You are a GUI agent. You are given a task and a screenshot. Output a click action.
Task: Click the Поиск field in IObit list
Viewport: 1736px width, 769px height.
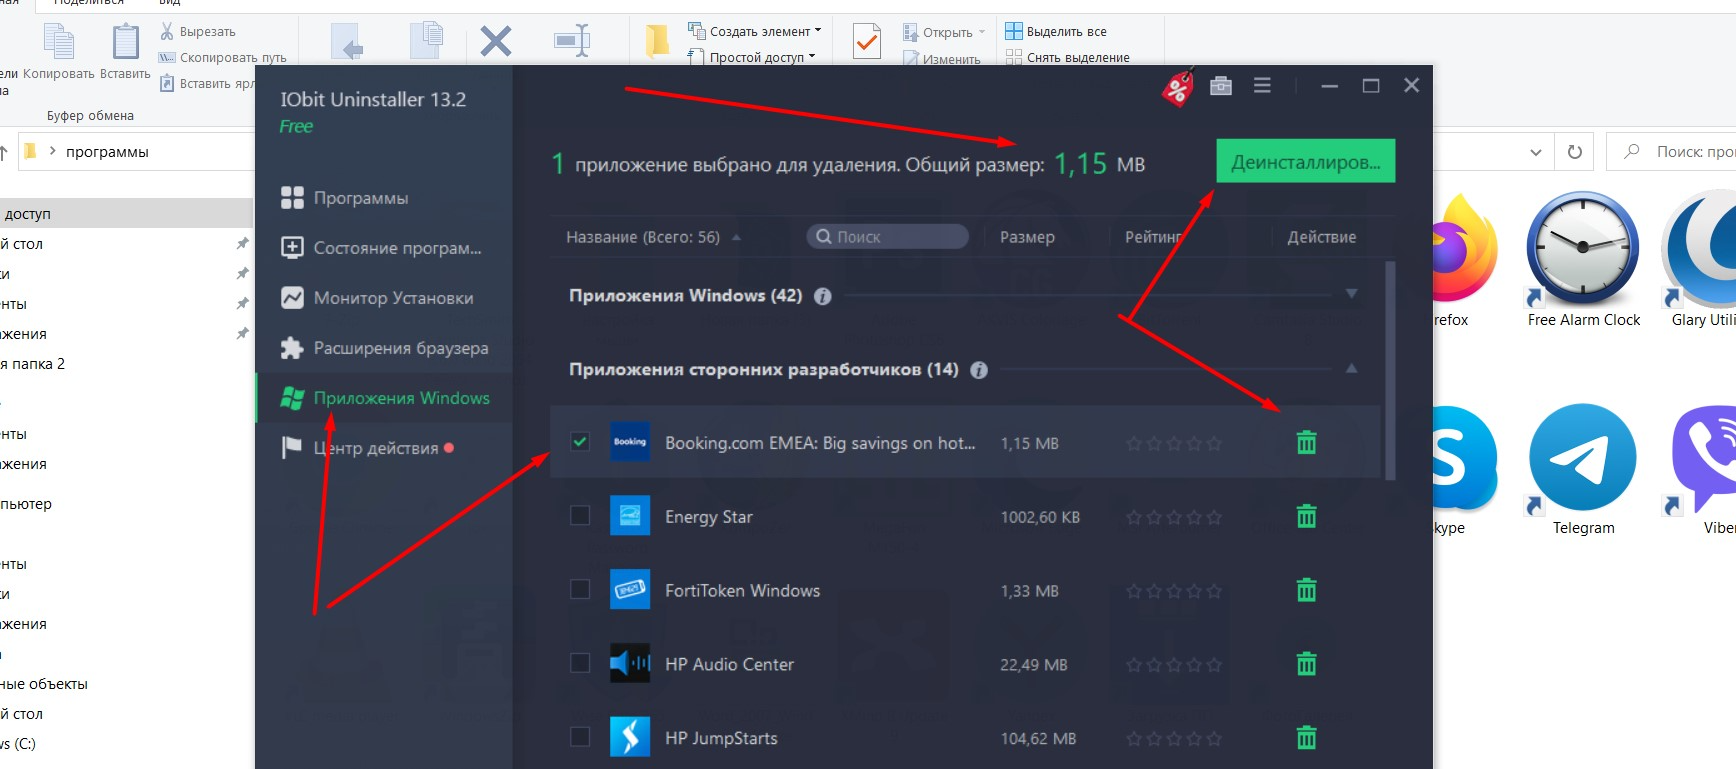[x=888, y=237]
